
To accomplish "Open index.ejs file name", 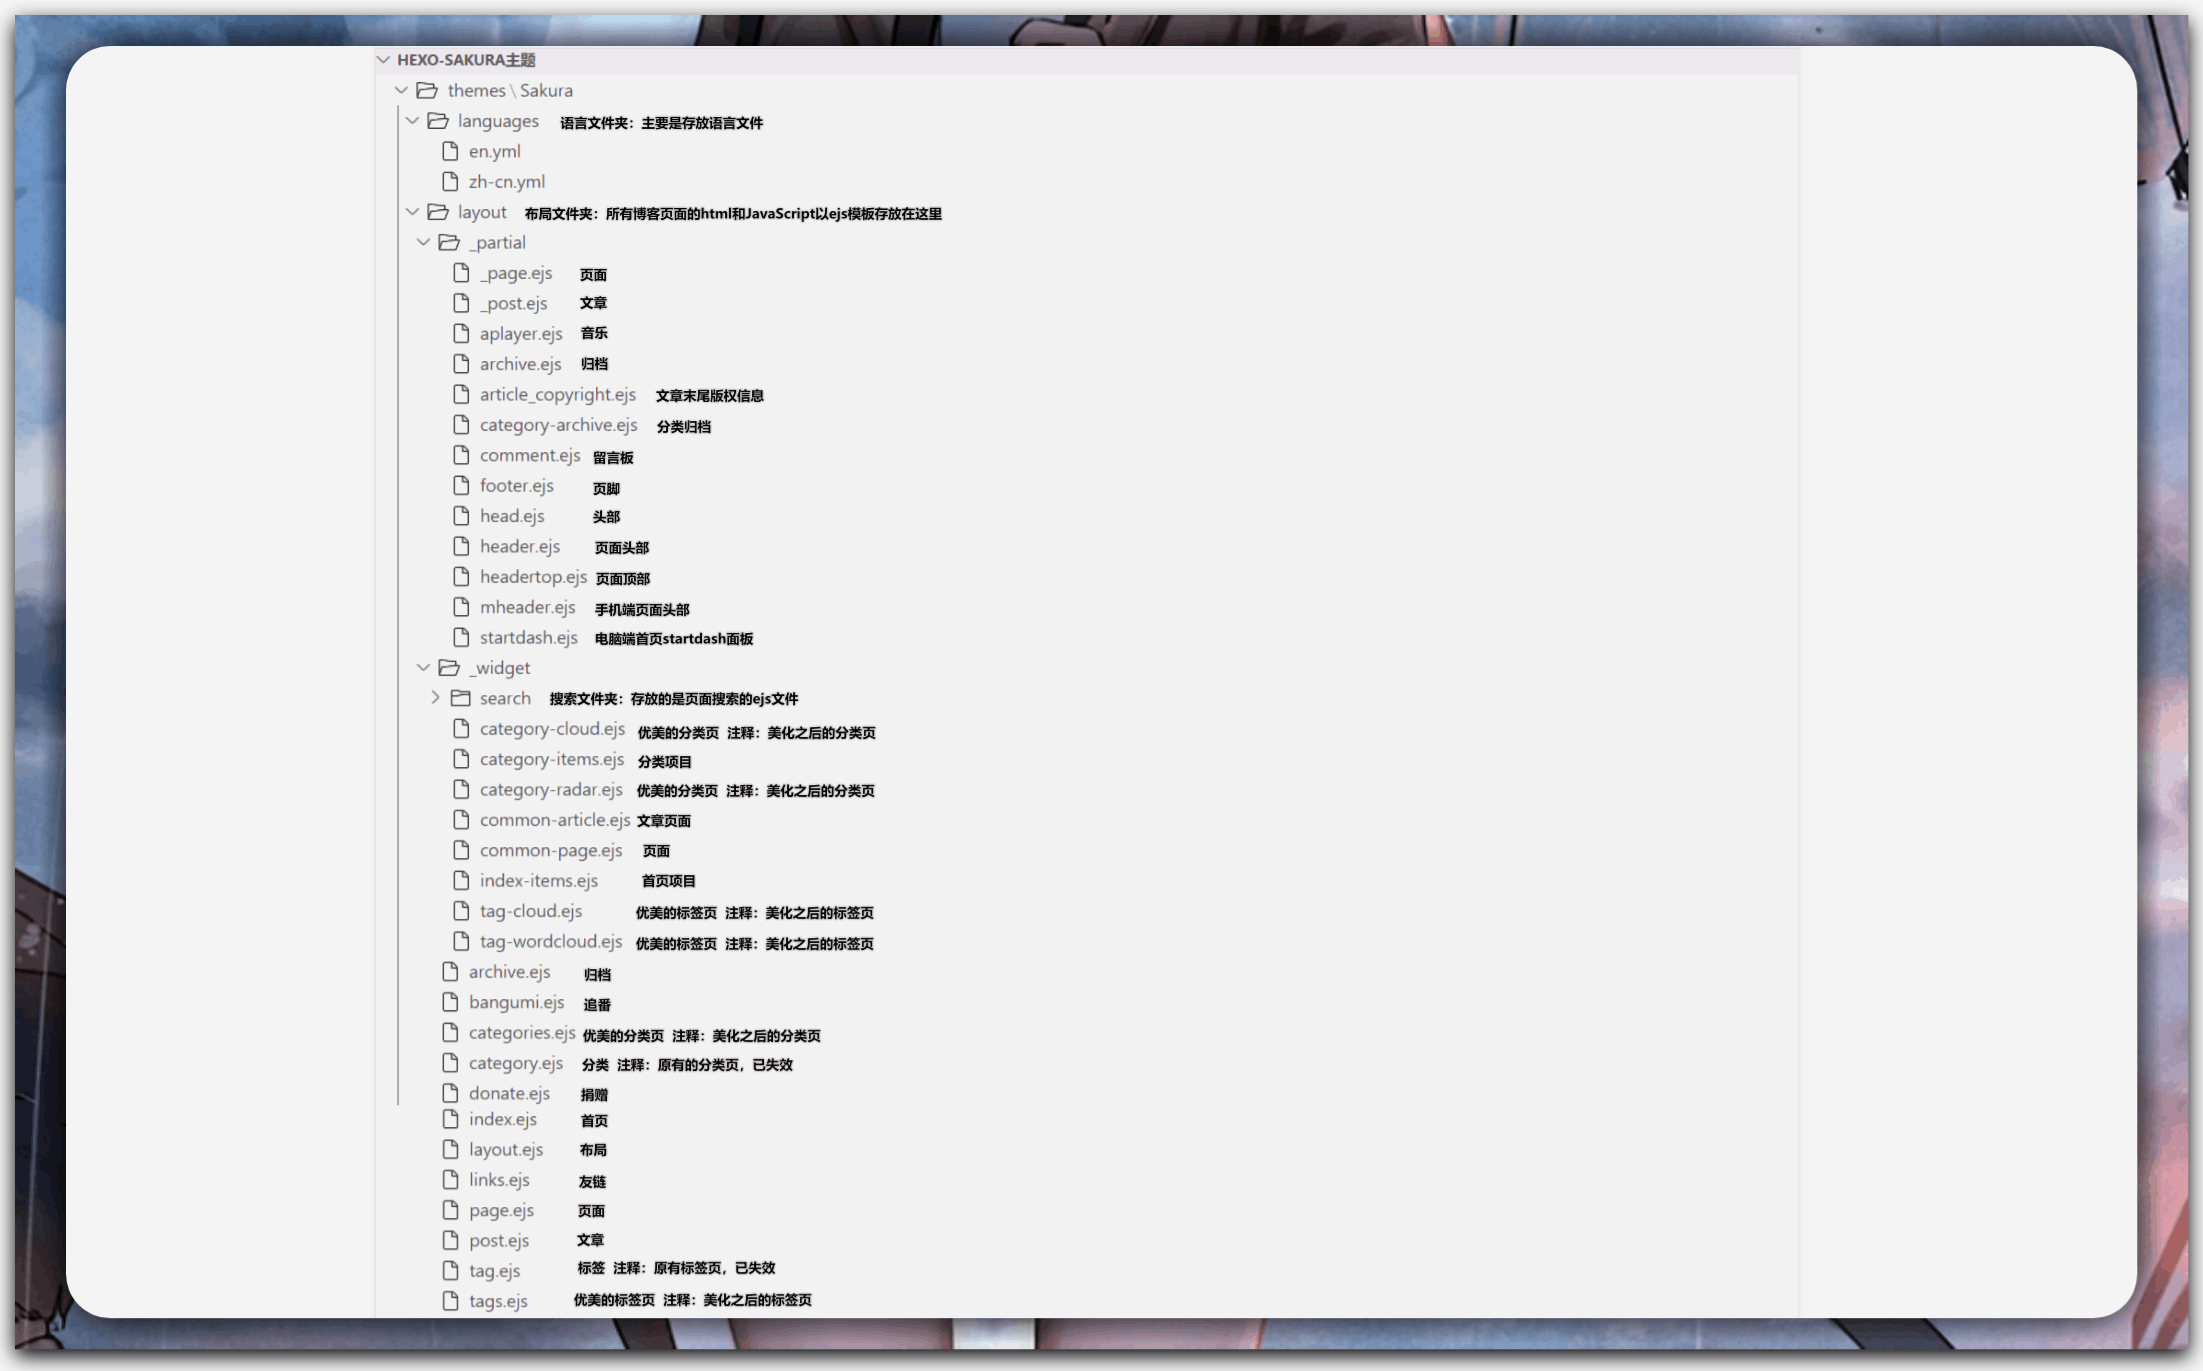I will pos(503,1119).
